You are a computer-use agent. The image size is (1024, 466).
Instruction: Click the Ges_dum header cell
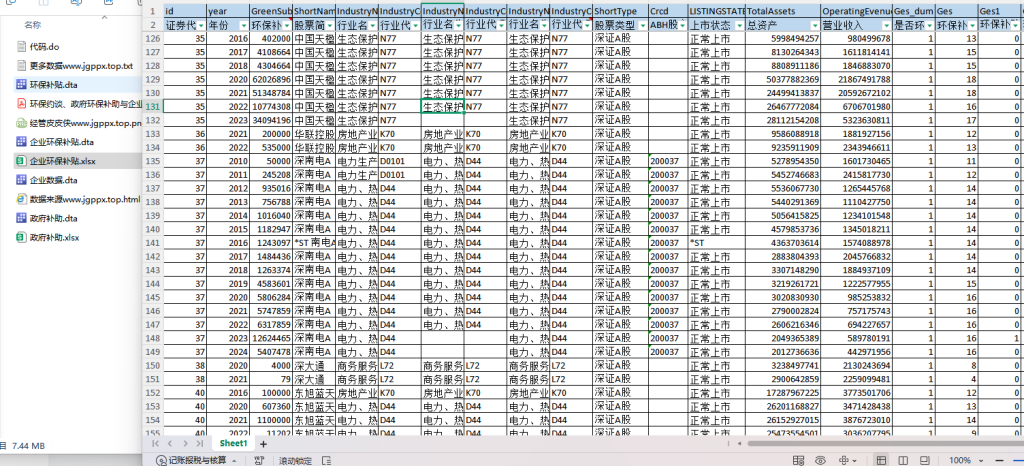tap(914, 11)
